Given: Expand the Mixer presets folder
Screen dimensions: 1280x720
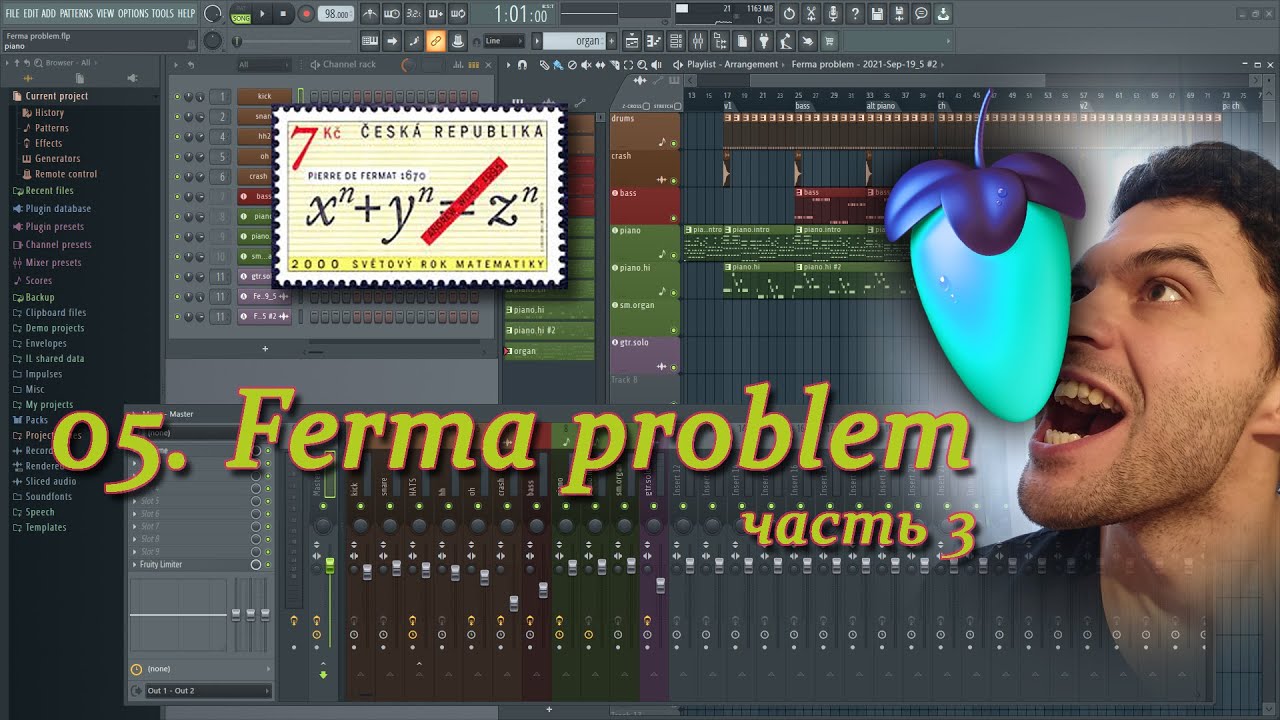Looking at the screenshot, I should [47, 262].
